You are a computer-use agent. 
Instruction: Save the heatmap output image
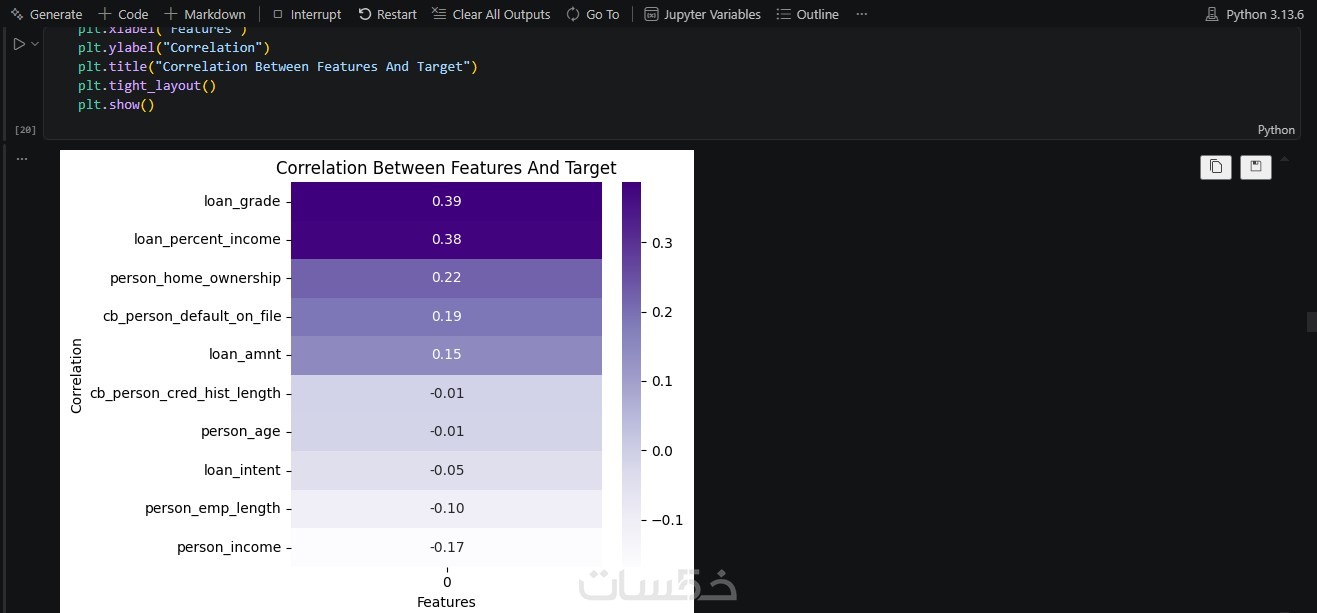click(x=1255, y=167)
